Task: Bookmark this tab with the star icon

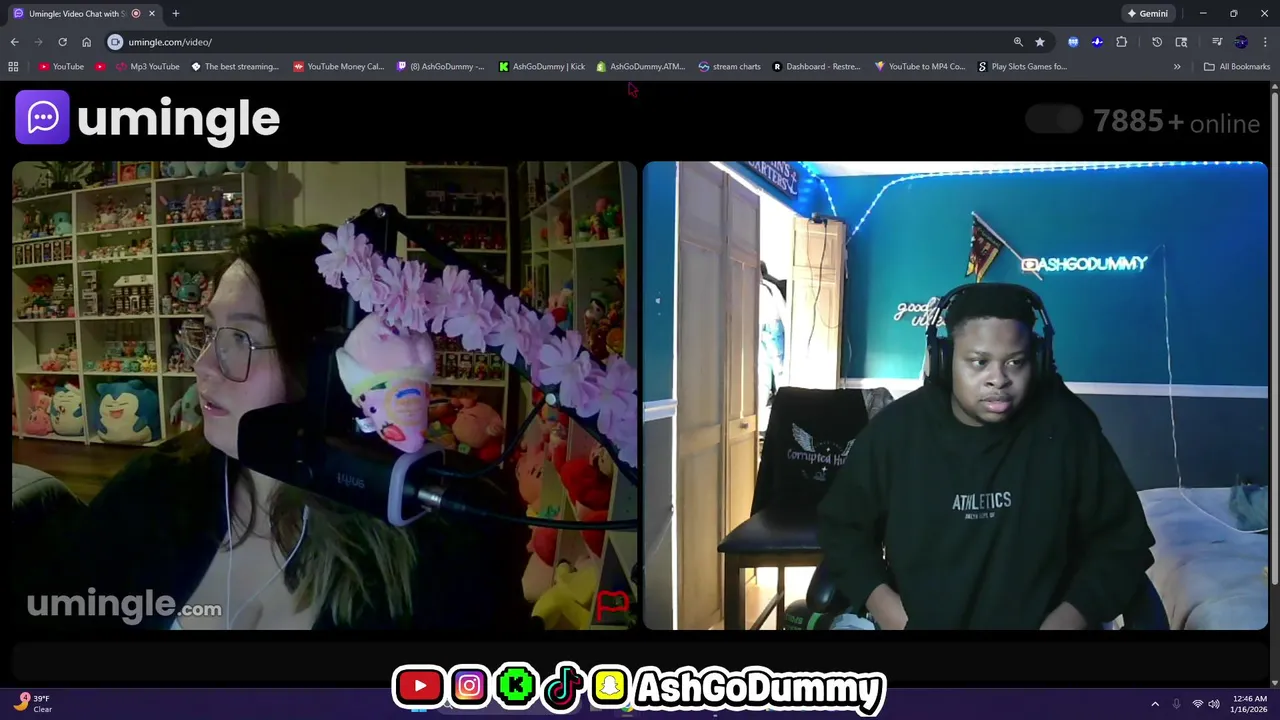Action: point(1040,42)
